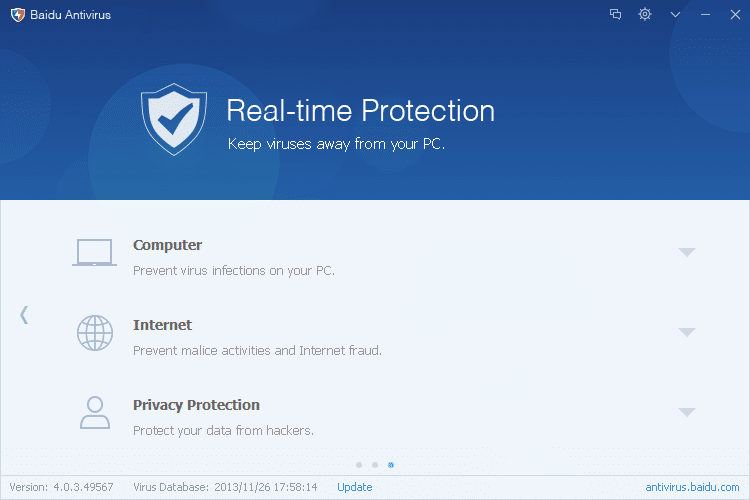Select the third active page dot
The width and height of the screenshot is (750, 500).
391,465
